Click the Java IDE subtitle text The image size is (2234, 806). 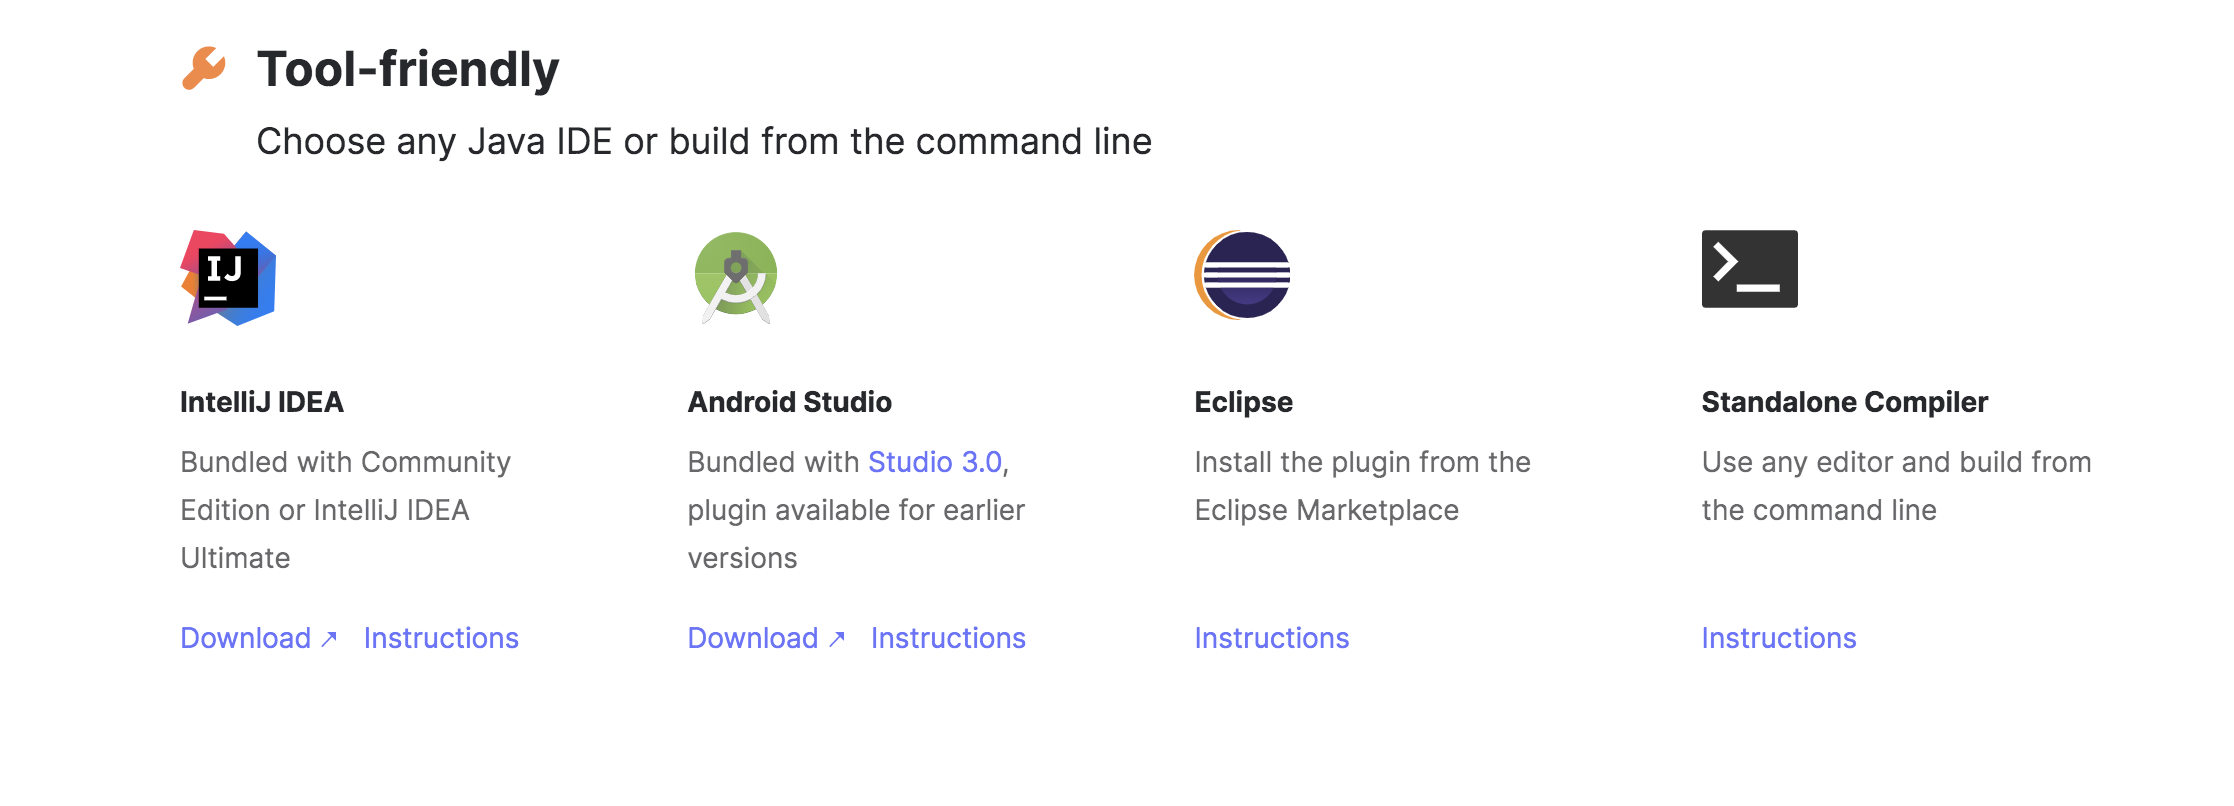click(704, 141)
